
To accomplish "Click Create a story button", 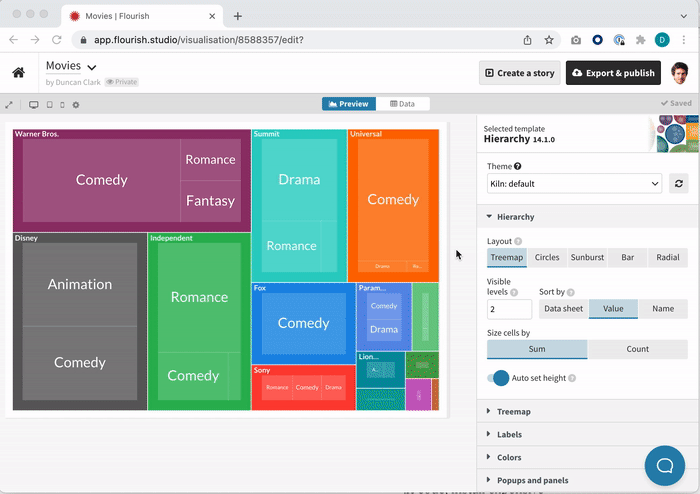I will tap(520, 73).
